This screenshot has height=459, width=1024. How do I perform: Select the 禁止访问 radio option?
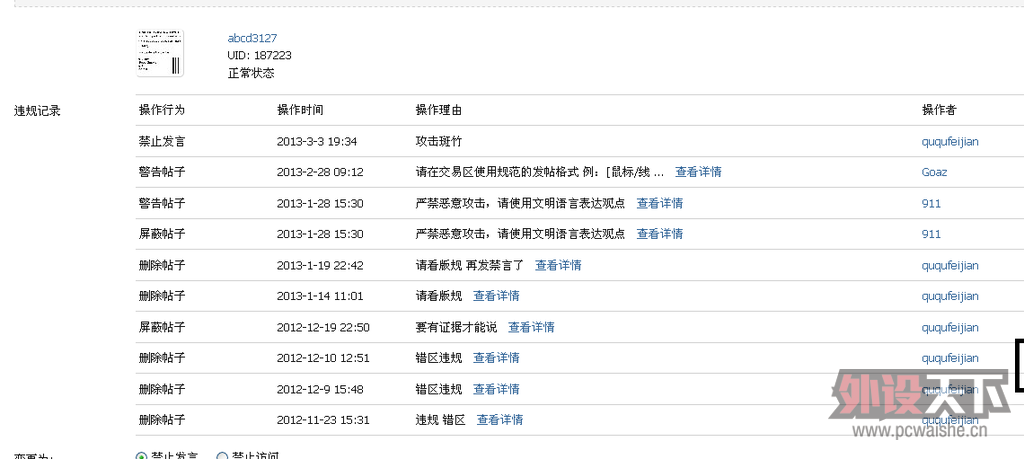[x=222, y=456]
